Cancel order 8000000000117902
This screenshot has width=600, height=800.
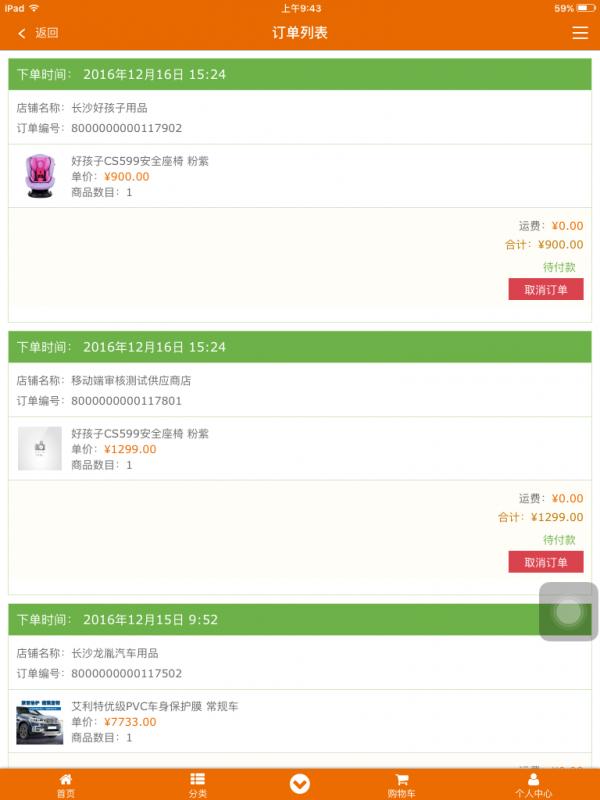pos(545,290)
